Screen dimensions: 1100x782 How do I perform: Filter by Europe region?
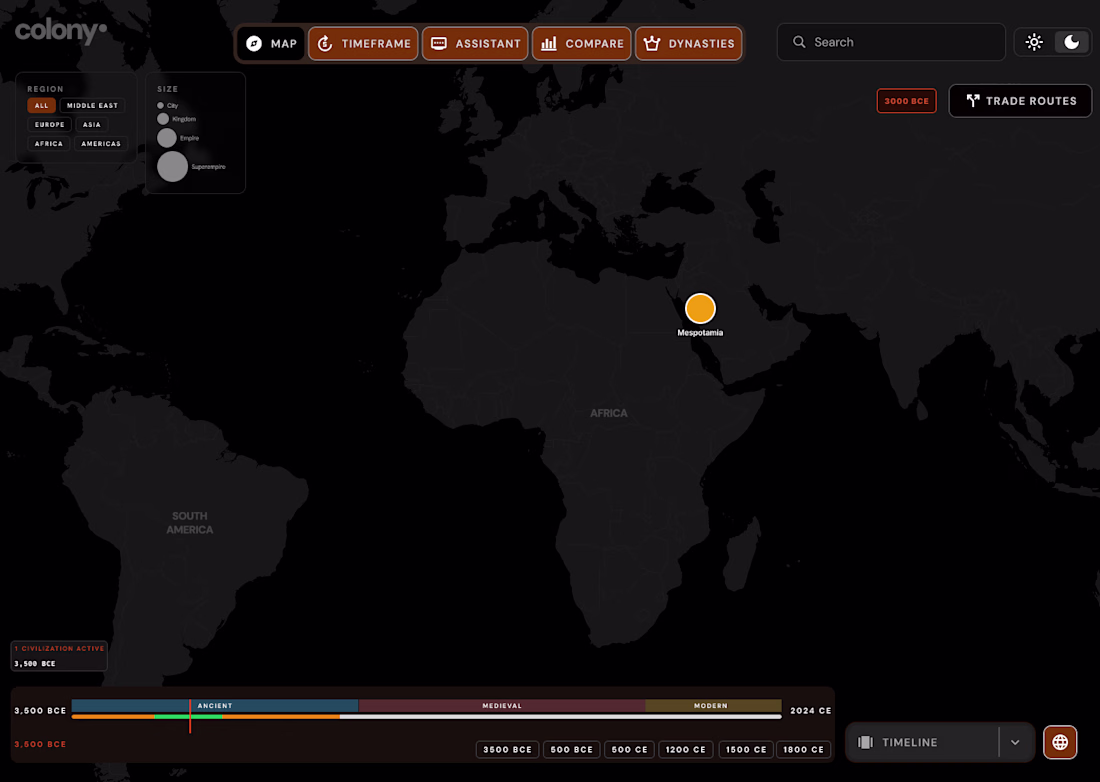(49, 124)
